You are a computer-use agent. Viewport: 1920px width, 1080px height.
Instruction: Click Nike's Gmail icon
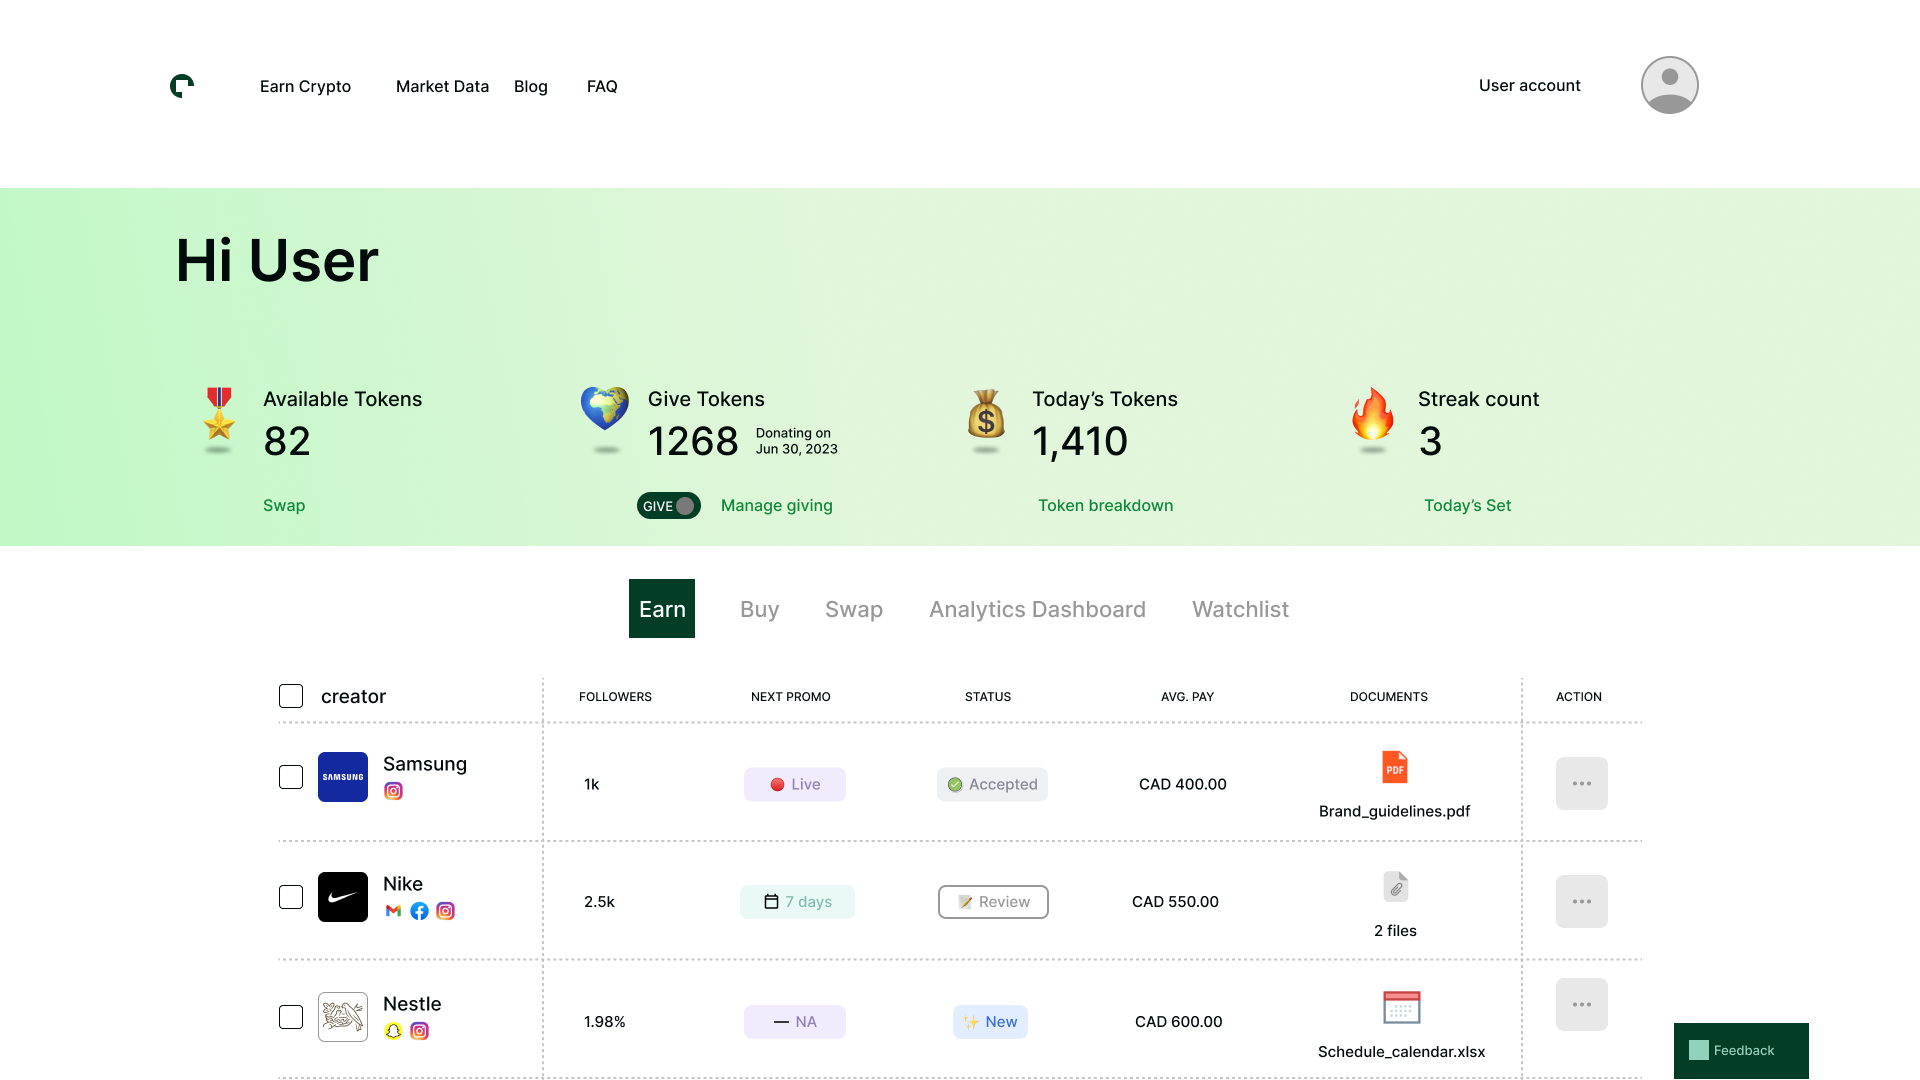click(x=394, y=911)
